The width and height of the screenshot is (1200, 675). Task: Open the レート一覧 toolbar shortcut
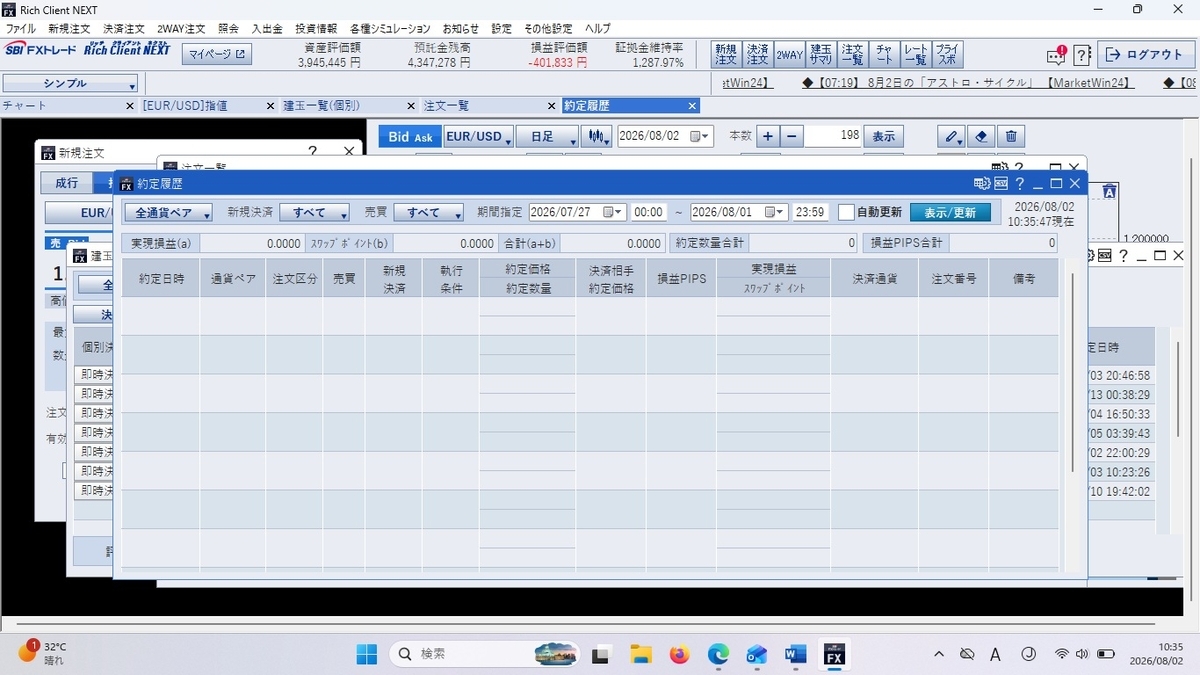coord(915,54)
